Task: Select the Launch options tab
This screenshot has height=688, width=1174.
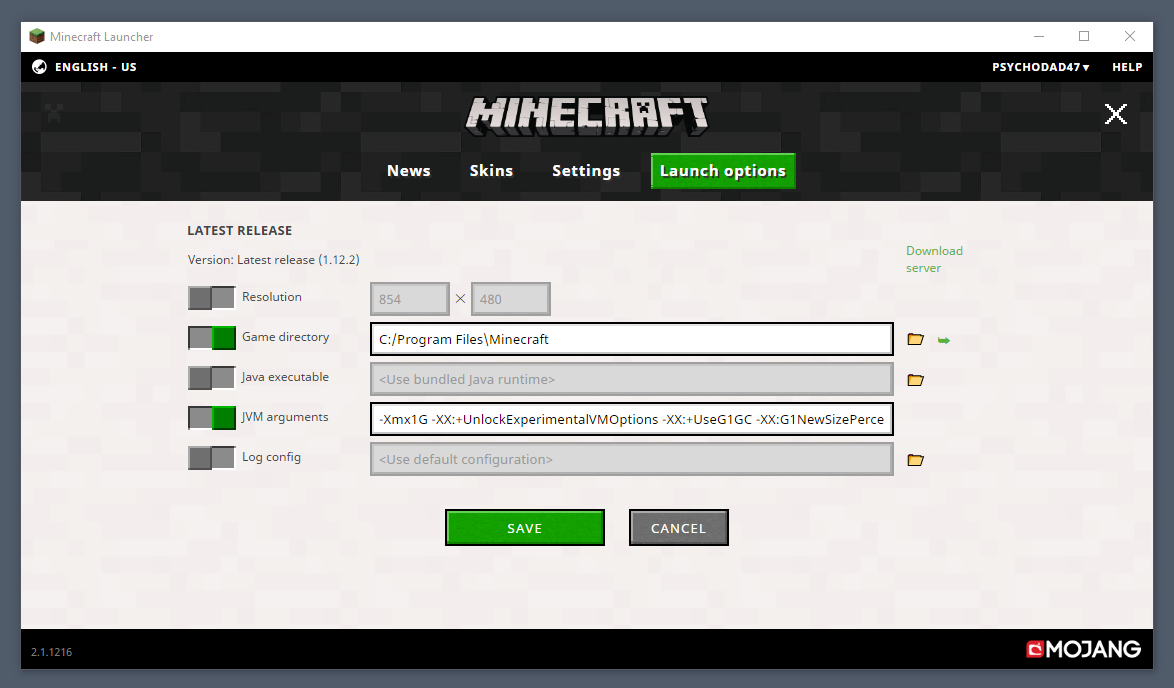Action: (723, 171)
